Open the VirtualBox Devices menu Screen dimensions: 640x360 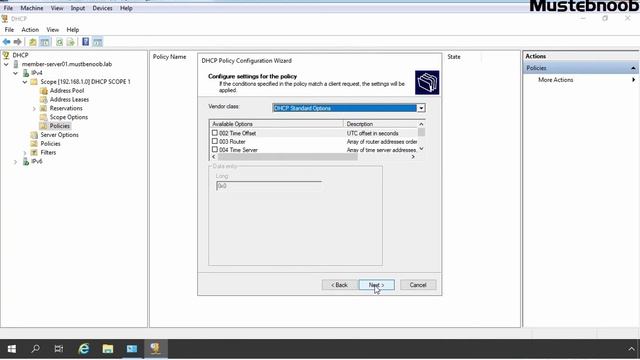[x=102, y=8]
